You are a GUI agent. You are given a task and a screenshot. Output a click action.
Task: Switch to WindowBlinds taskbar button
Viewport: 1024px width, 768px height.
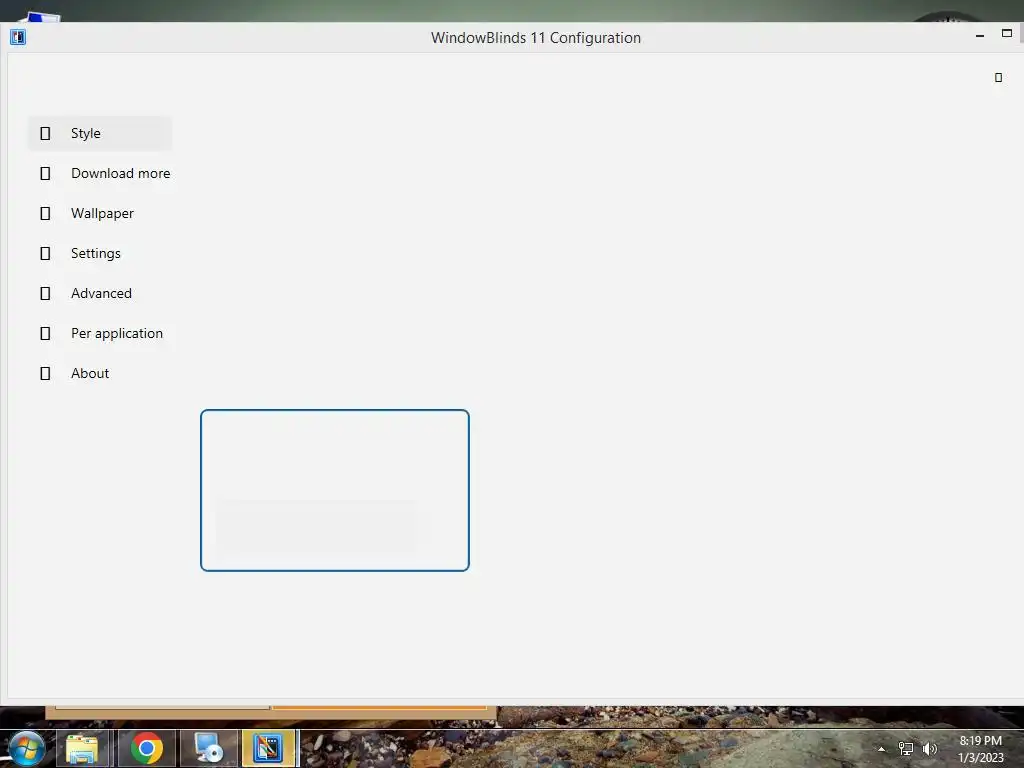[x=268, y=748]
